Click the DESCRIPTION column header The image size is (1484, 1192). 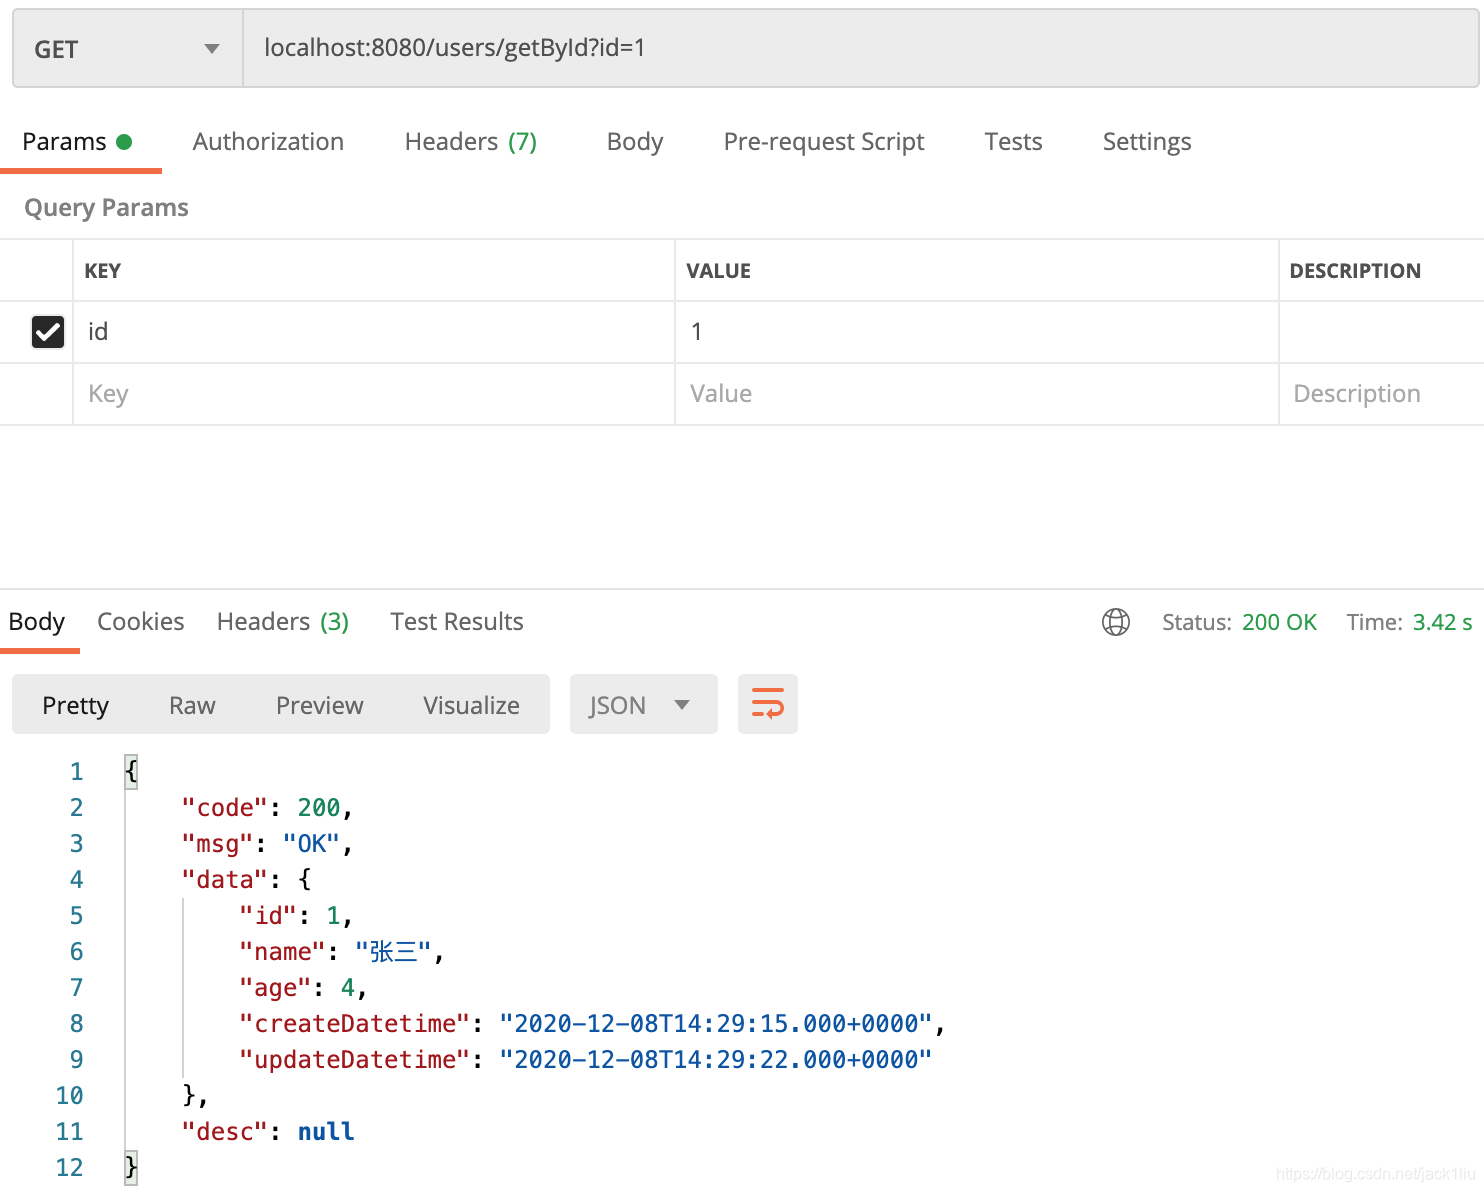1355,271
